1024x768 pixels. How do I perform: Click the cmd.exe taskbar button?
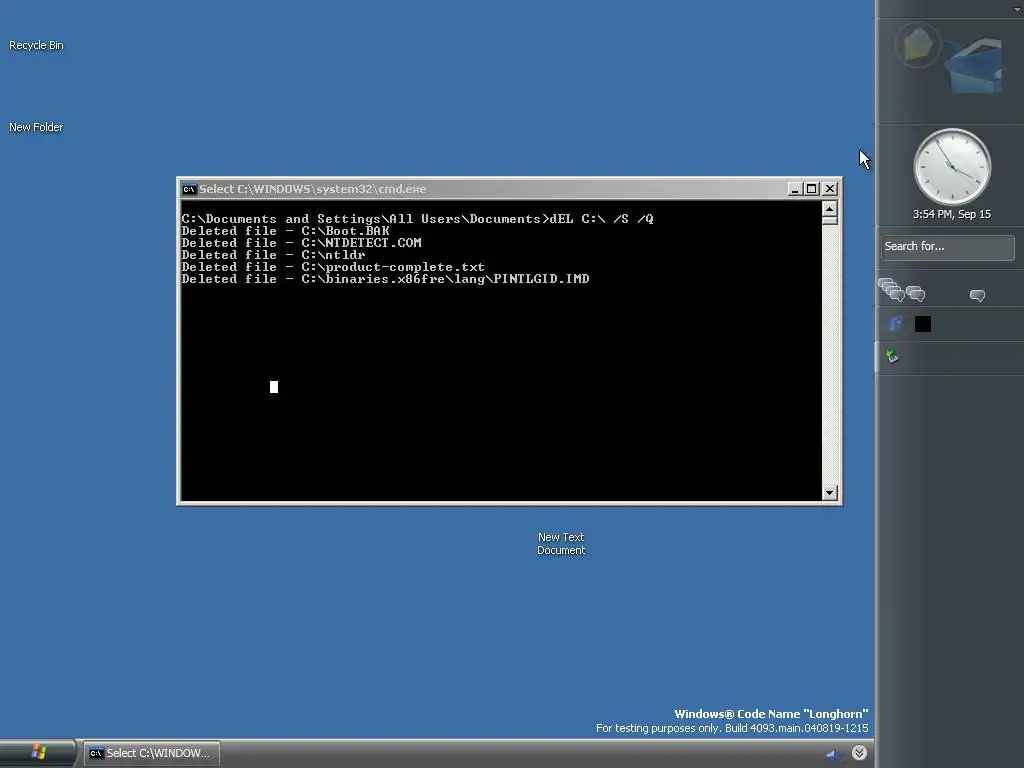(x=152, y=753)
